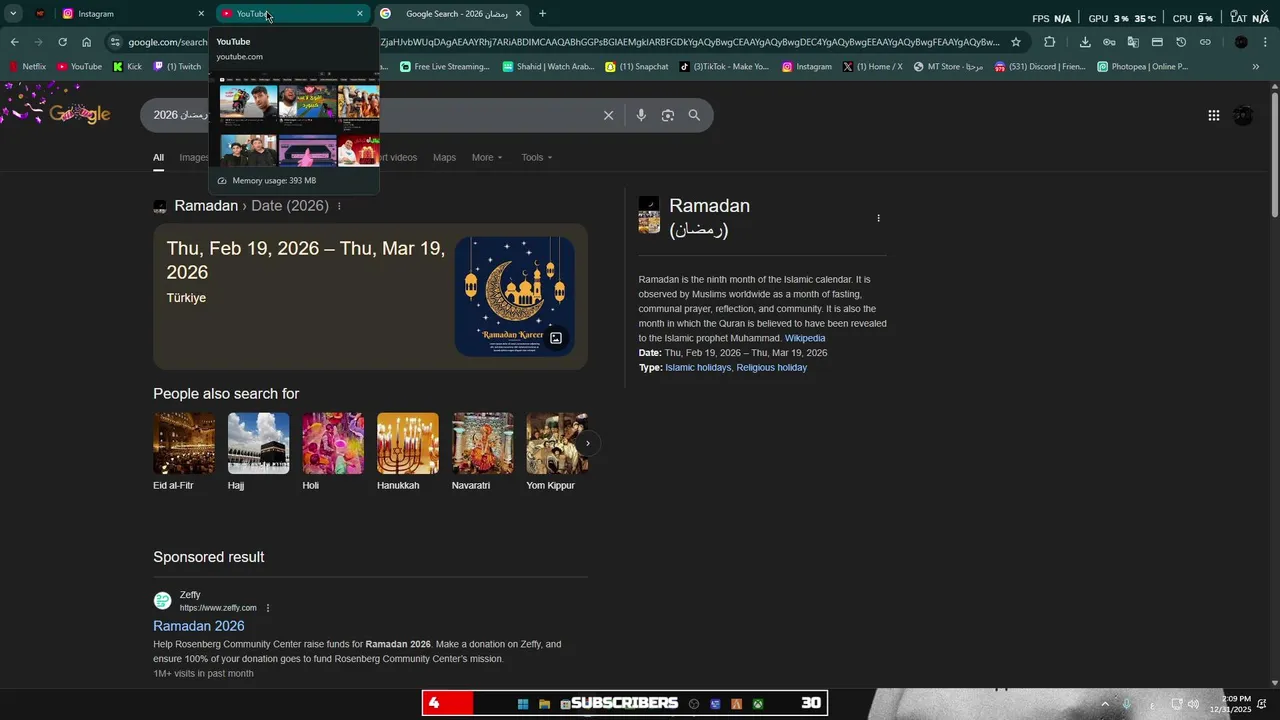
Task: Show more hidden bookmarks with double chevron
Action: click(1256, 67)
